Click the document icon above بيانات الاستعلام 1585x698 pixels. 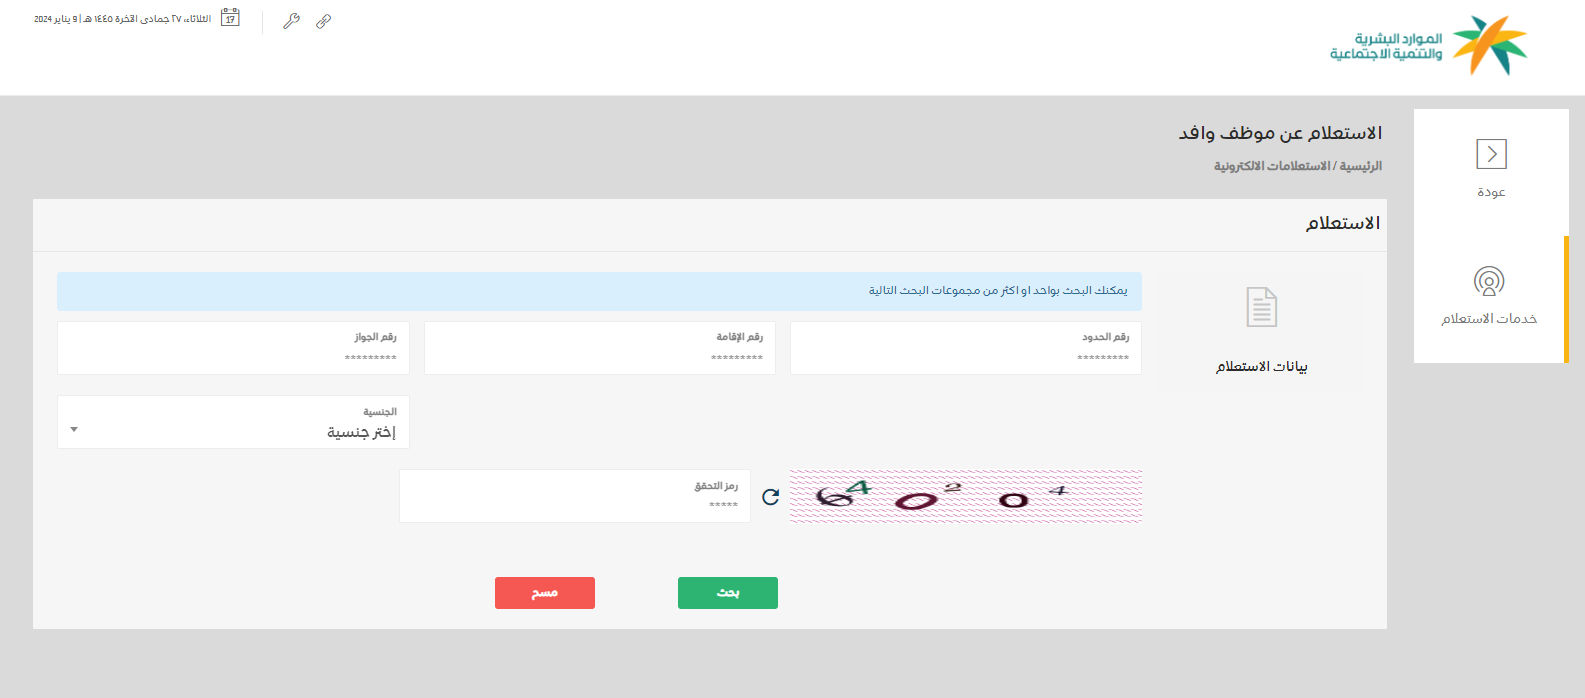1261,307
